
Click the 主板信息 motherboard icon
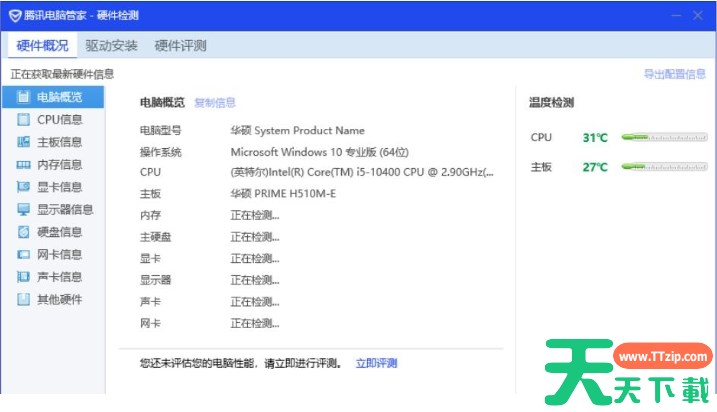tap(23, 142)
